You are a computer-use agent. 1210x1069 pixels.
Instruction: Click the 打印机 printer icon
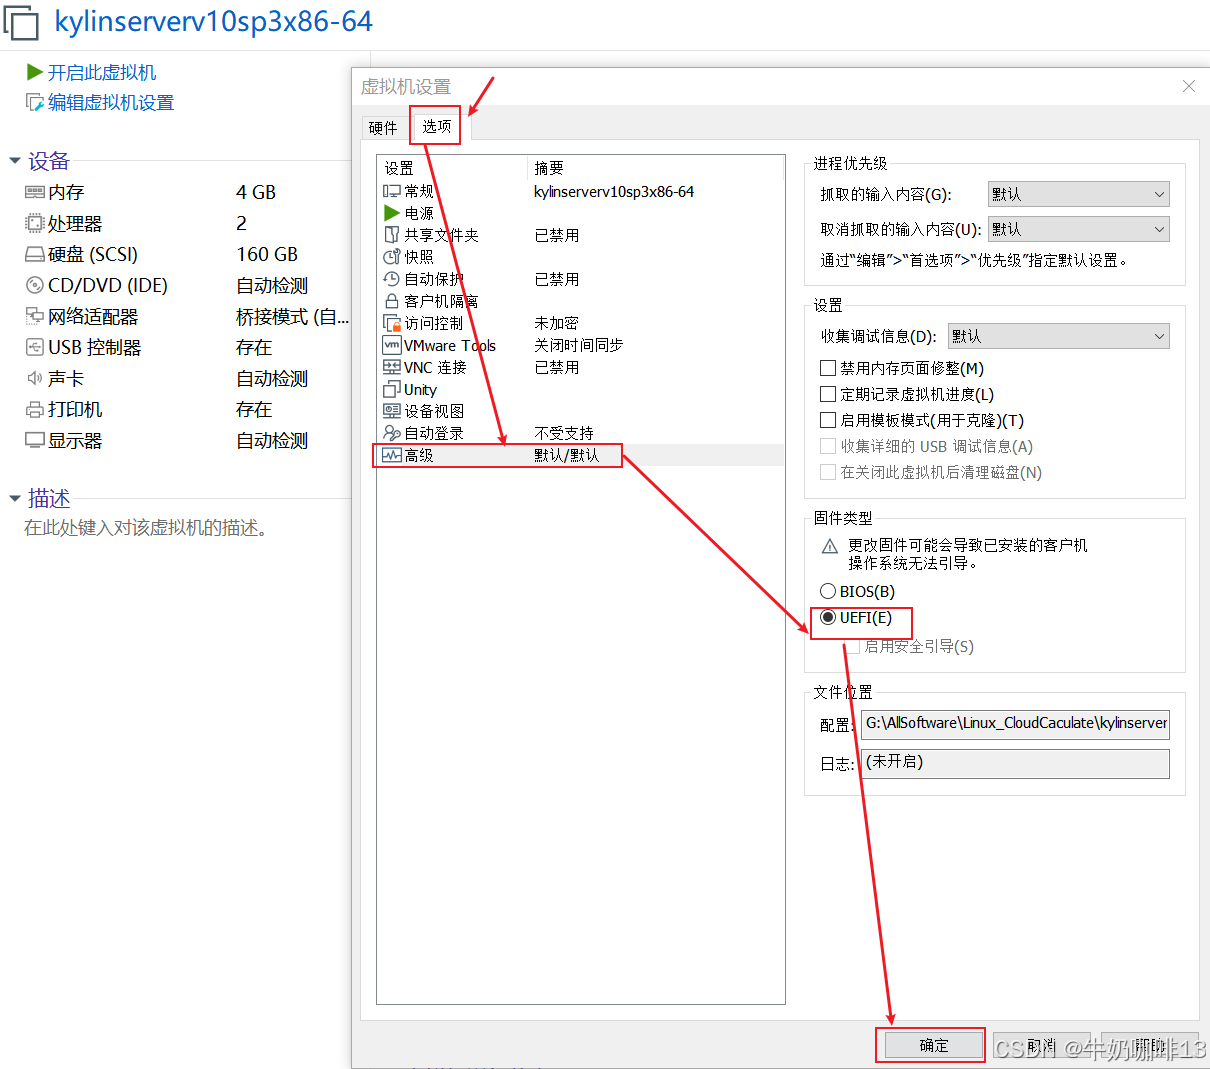(35, 409)
